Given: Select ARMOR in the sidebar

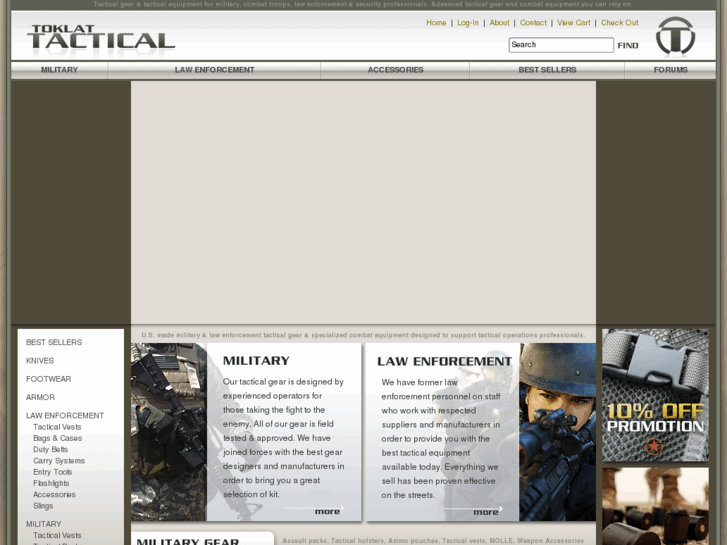Looking at the screenshot, I should tap(40, 398).
